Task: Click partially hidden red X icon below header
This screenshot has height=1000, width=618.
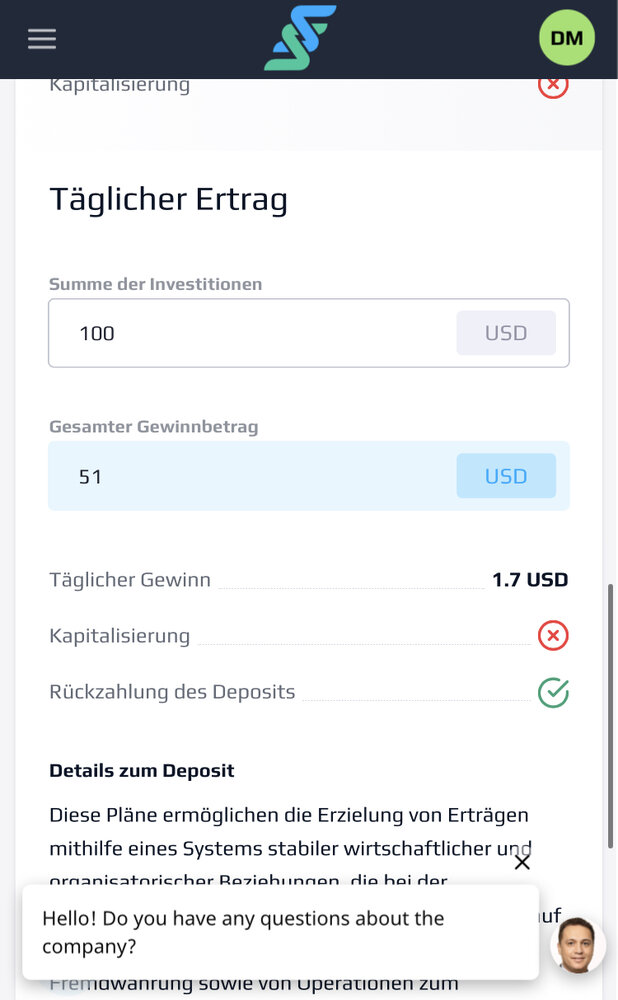Action: point(553,86)
